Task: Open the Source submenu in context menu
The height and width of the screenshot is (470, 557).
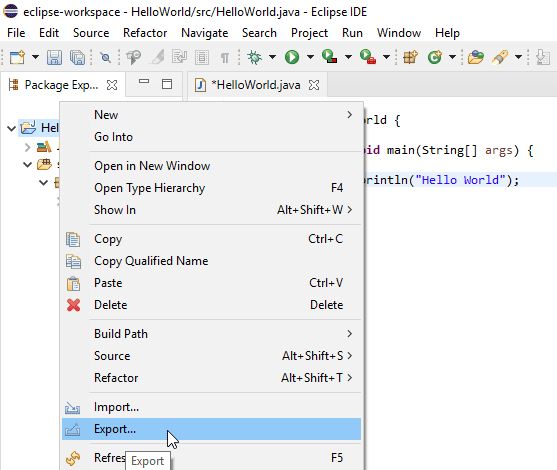Action: point(212,356)
